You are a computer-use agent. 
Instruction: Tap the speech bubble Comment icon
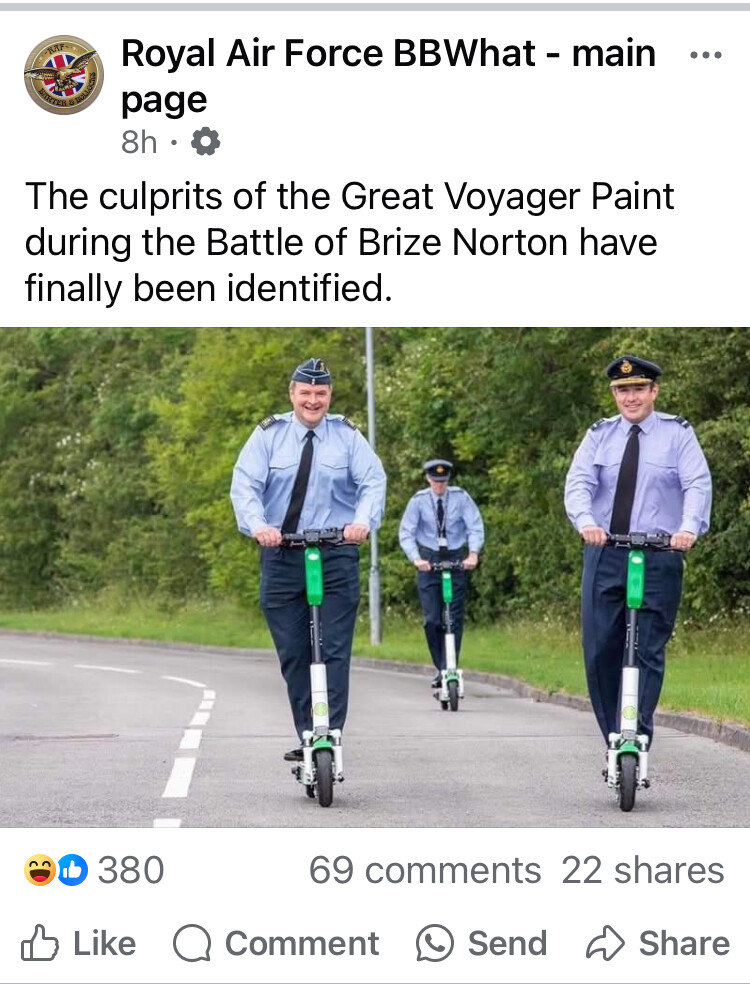(191, 943)
